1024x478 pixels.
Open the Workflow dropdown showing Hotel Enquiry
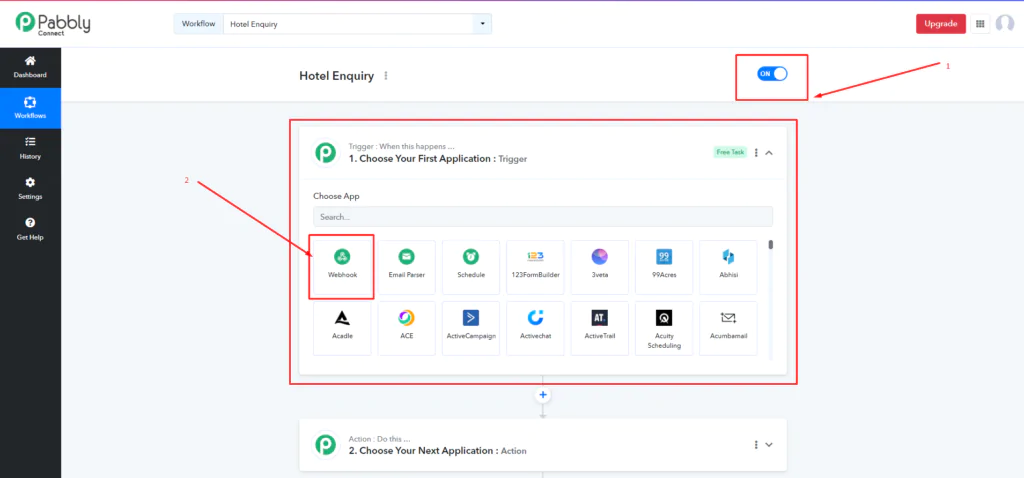pyautogui.click(x=357, y=24)
